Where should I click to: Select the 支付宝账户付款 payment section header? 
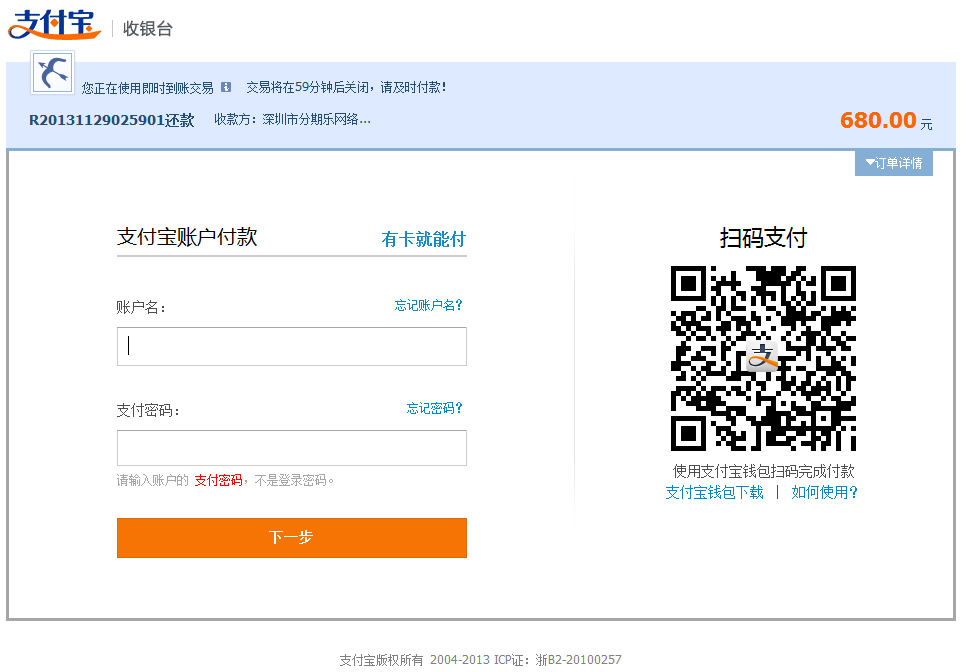click(185, 238)
